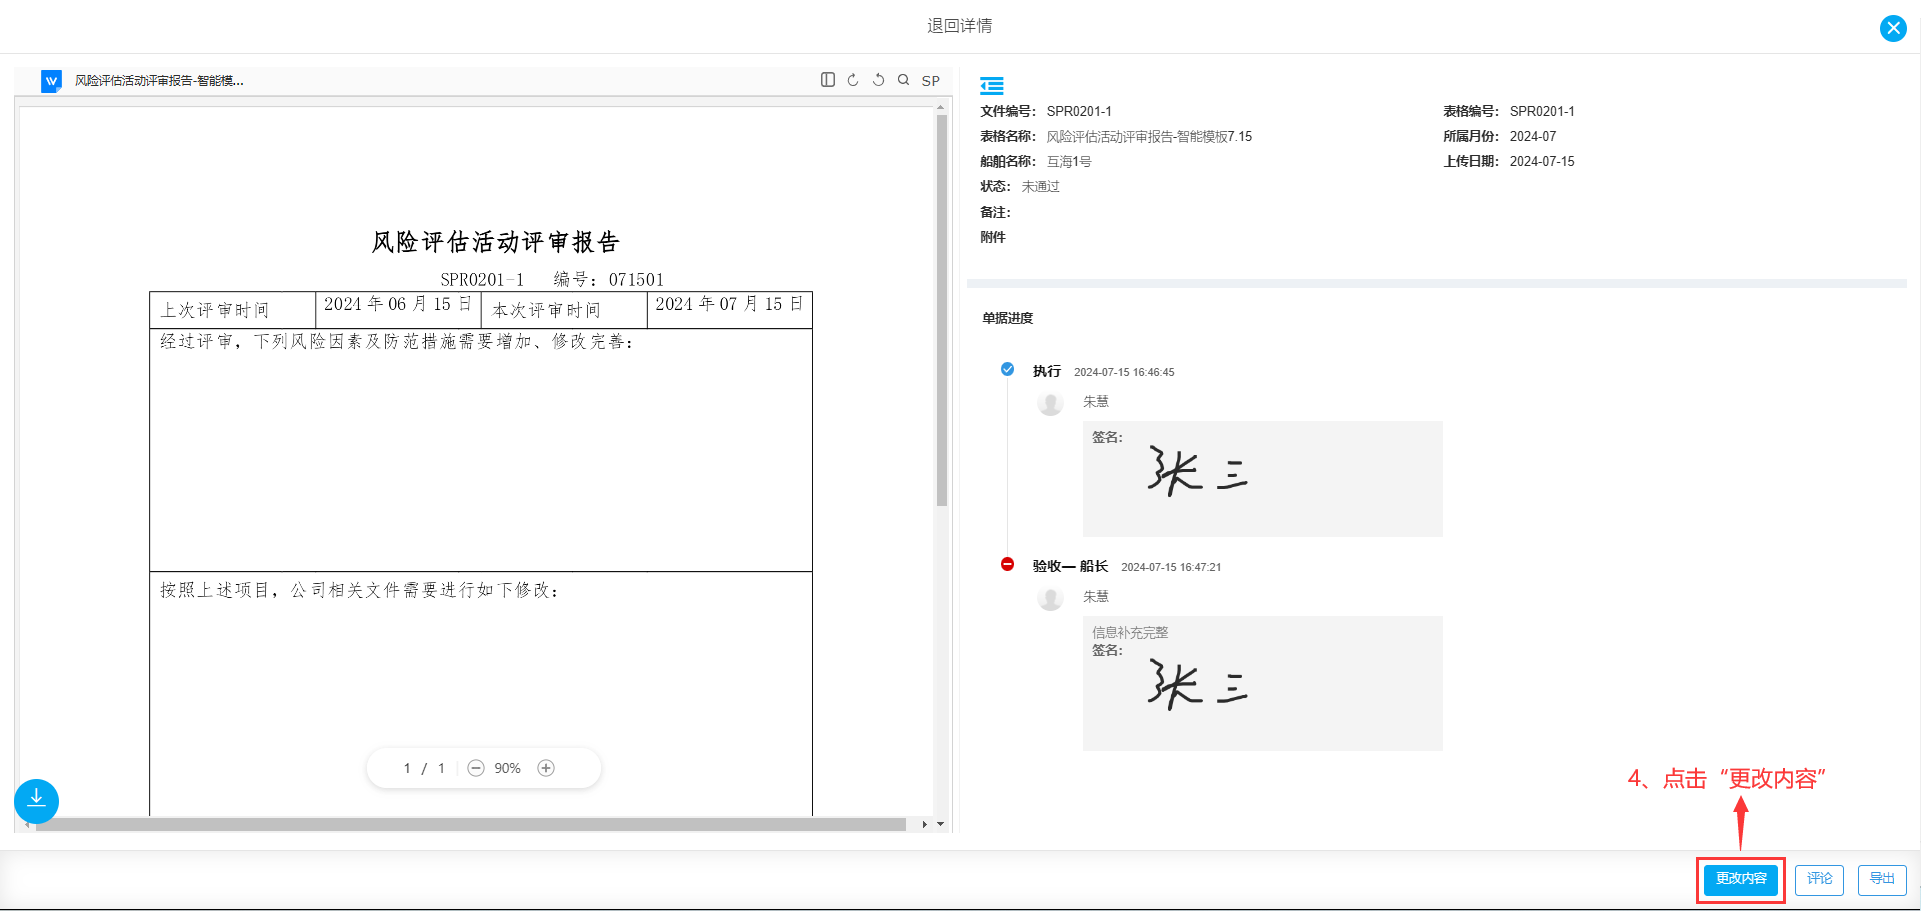Click the 评论 button
The height and width of the screenshot is (911, 1921).
click(x=1819, y=879)
